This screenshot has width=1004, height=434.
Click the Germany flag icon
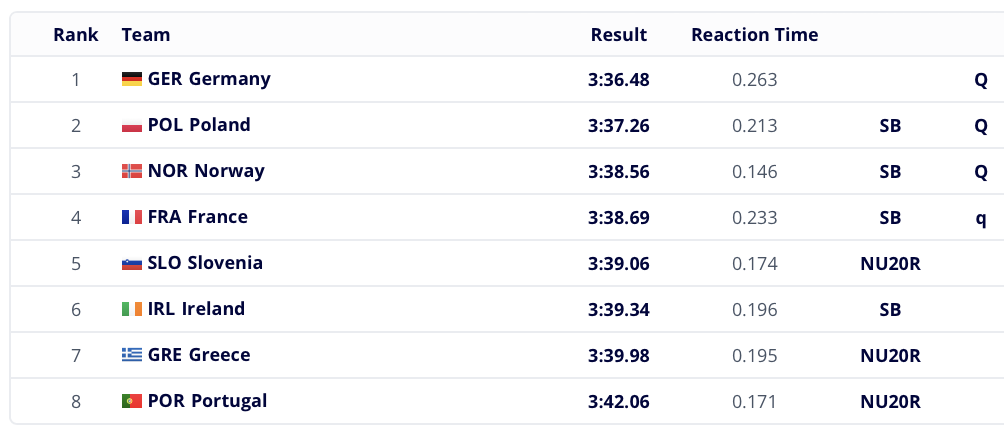click(x=132, y=79)
